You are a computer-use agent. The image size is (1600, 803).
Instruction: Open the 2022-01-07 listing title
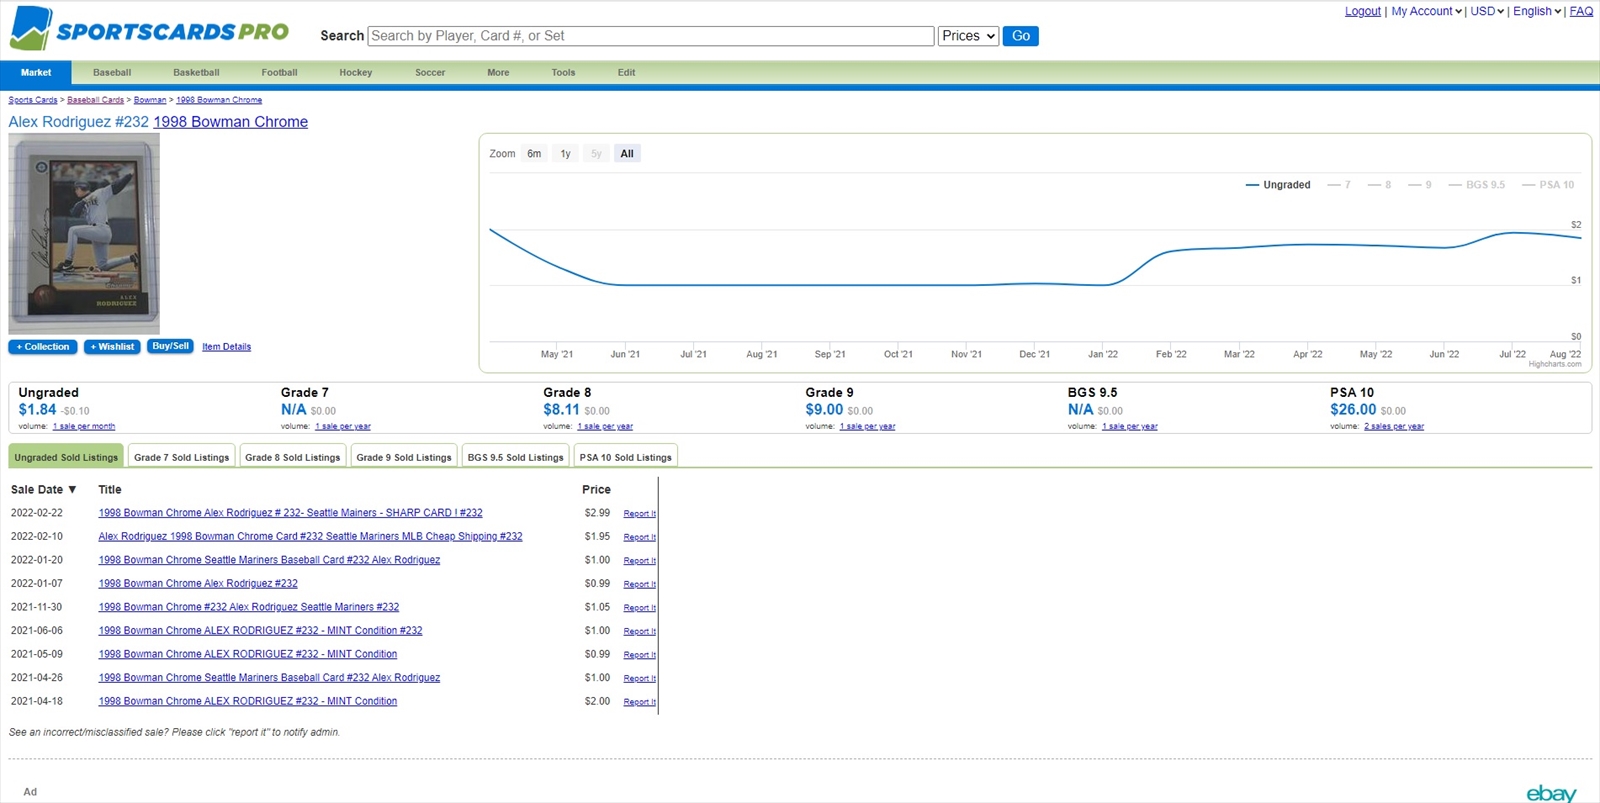(x=198, y=584)
